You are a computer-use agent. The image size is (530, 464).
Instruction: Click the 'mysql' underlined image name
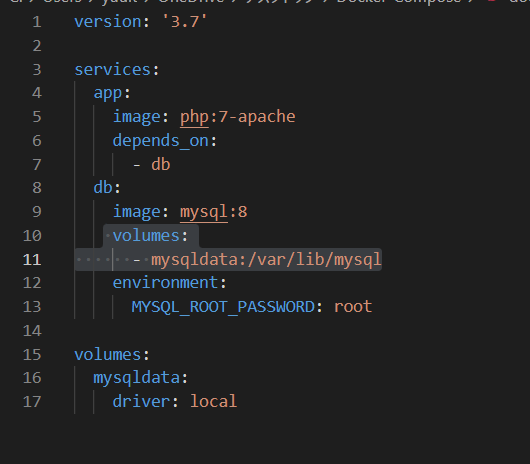coord(204,212)
